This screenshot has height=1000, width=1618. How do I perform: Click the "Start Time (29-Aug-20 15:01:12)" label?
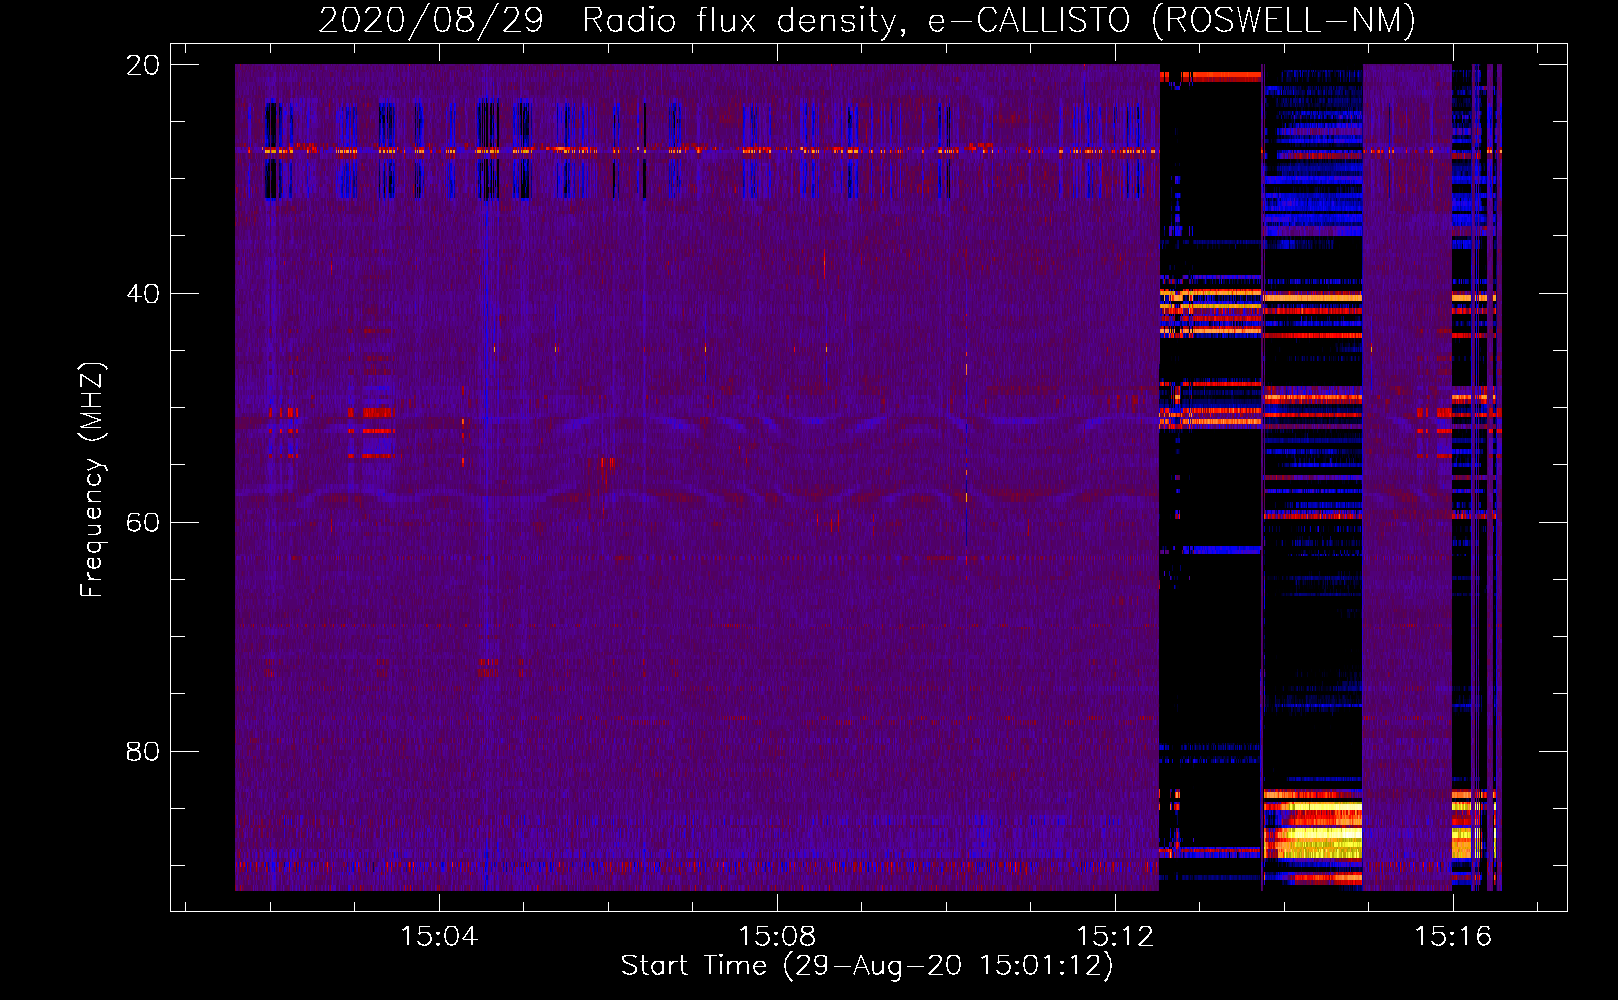867,966
